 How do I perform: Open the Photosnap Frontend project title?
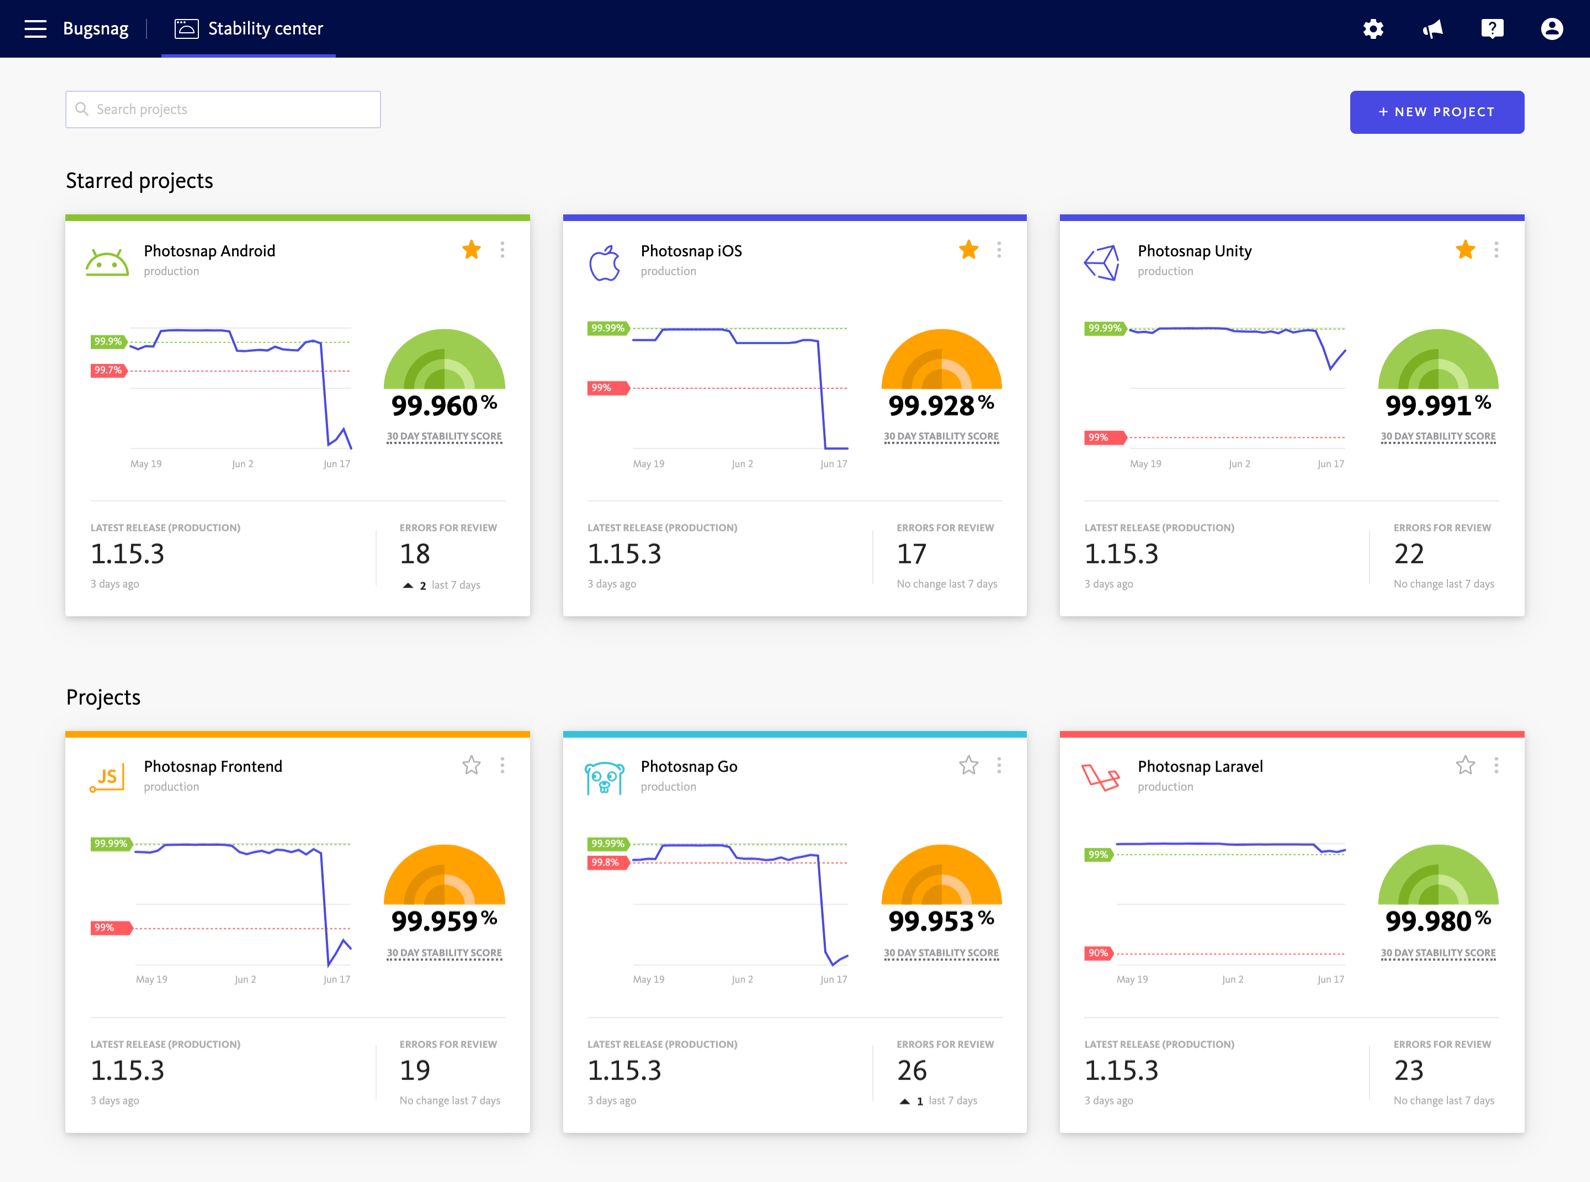(213, 767)
